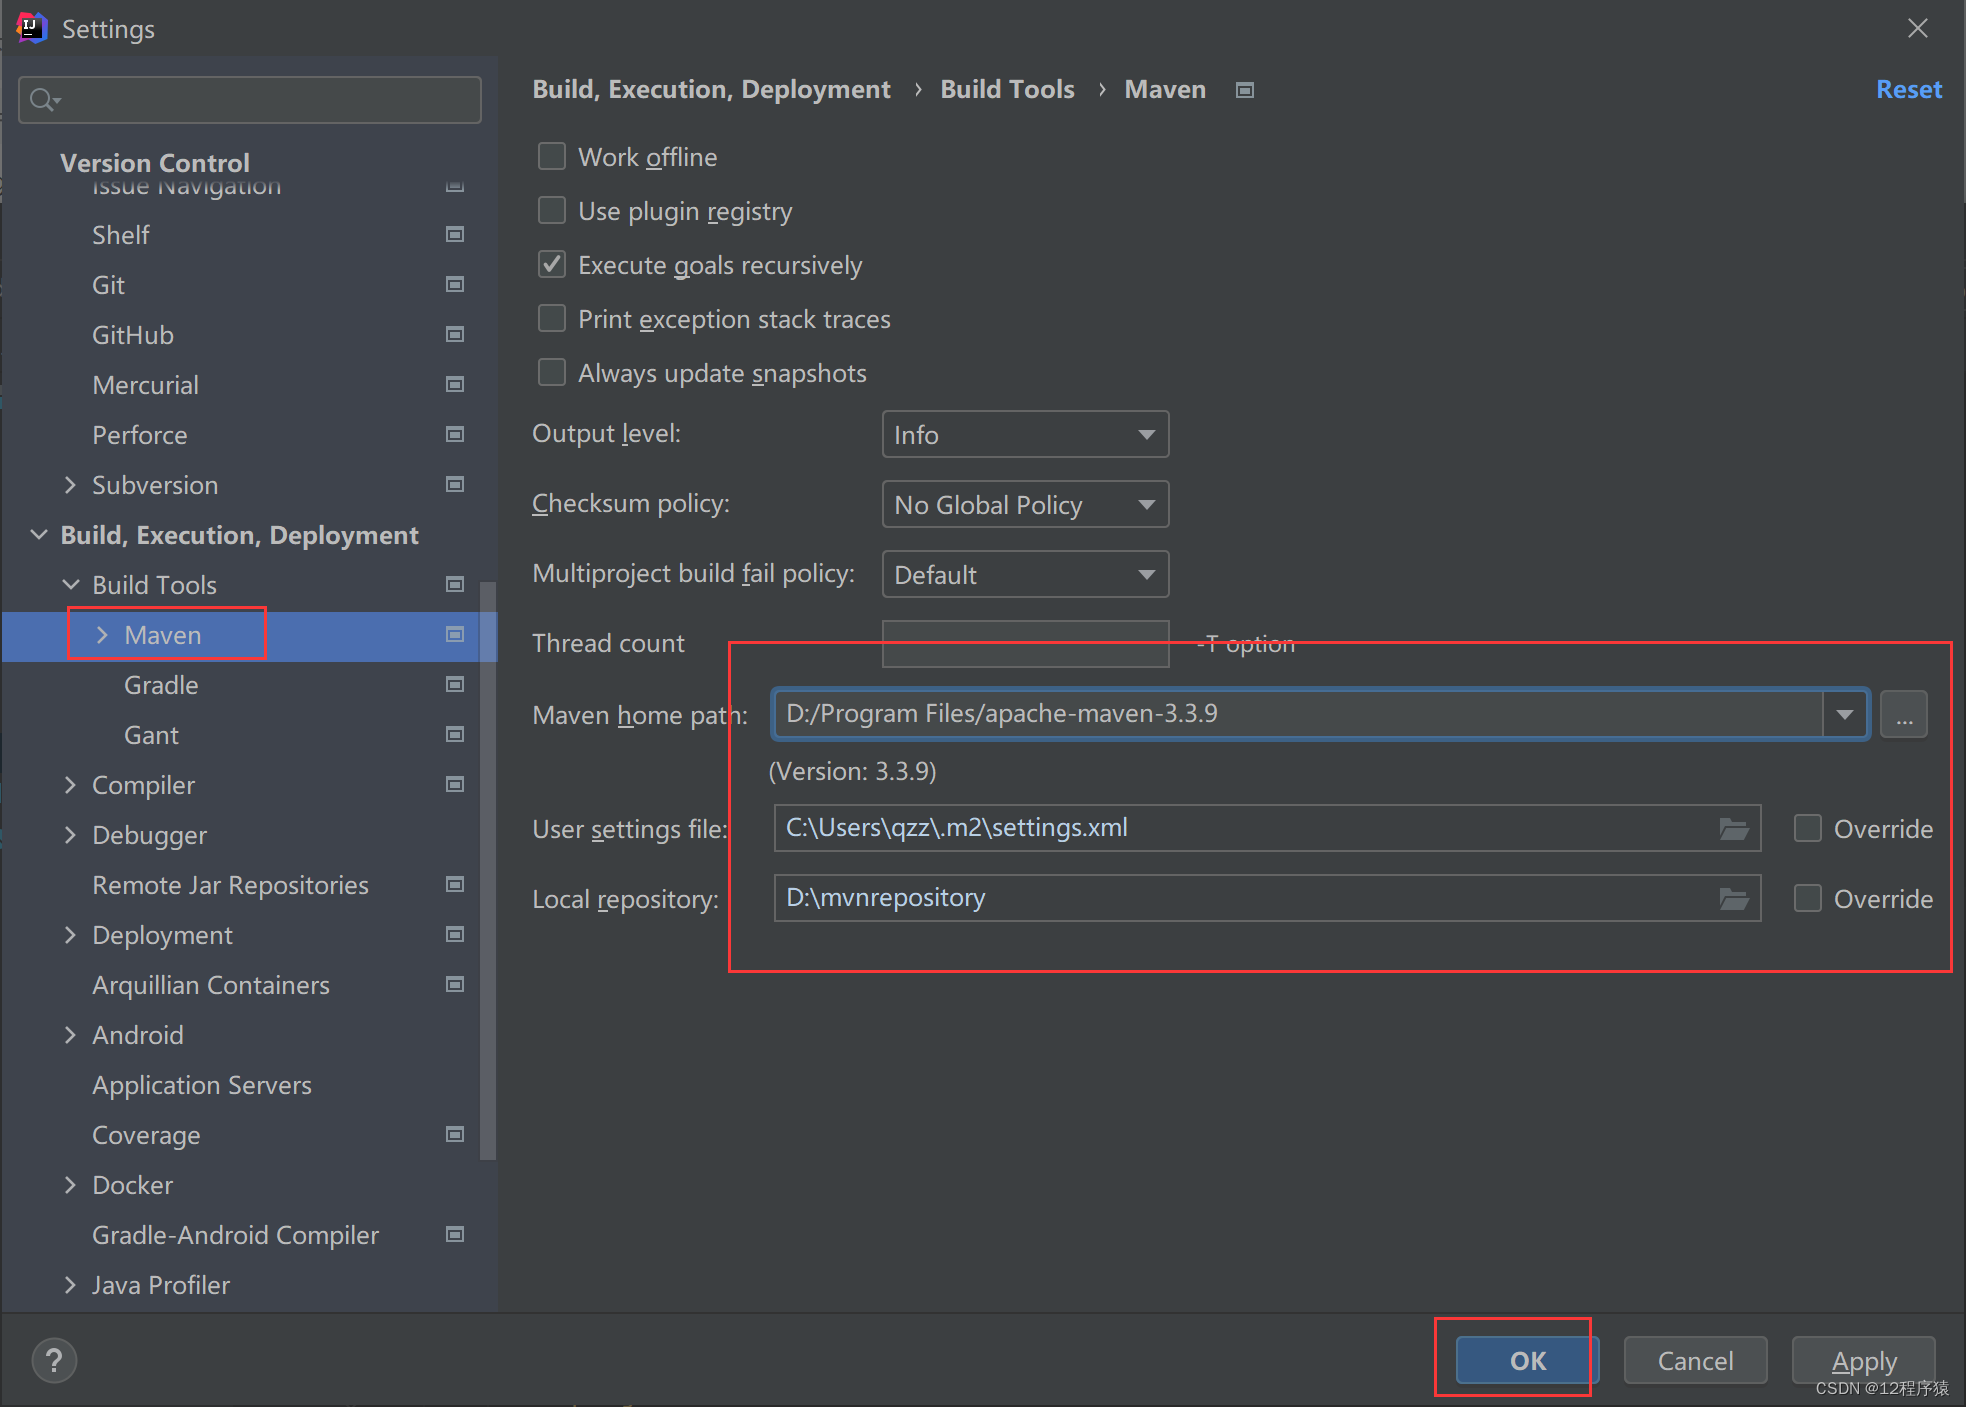Uncheck Execute goals recursively
The height and width of the screenshot is (1407, 1966).
pos(552,264)
